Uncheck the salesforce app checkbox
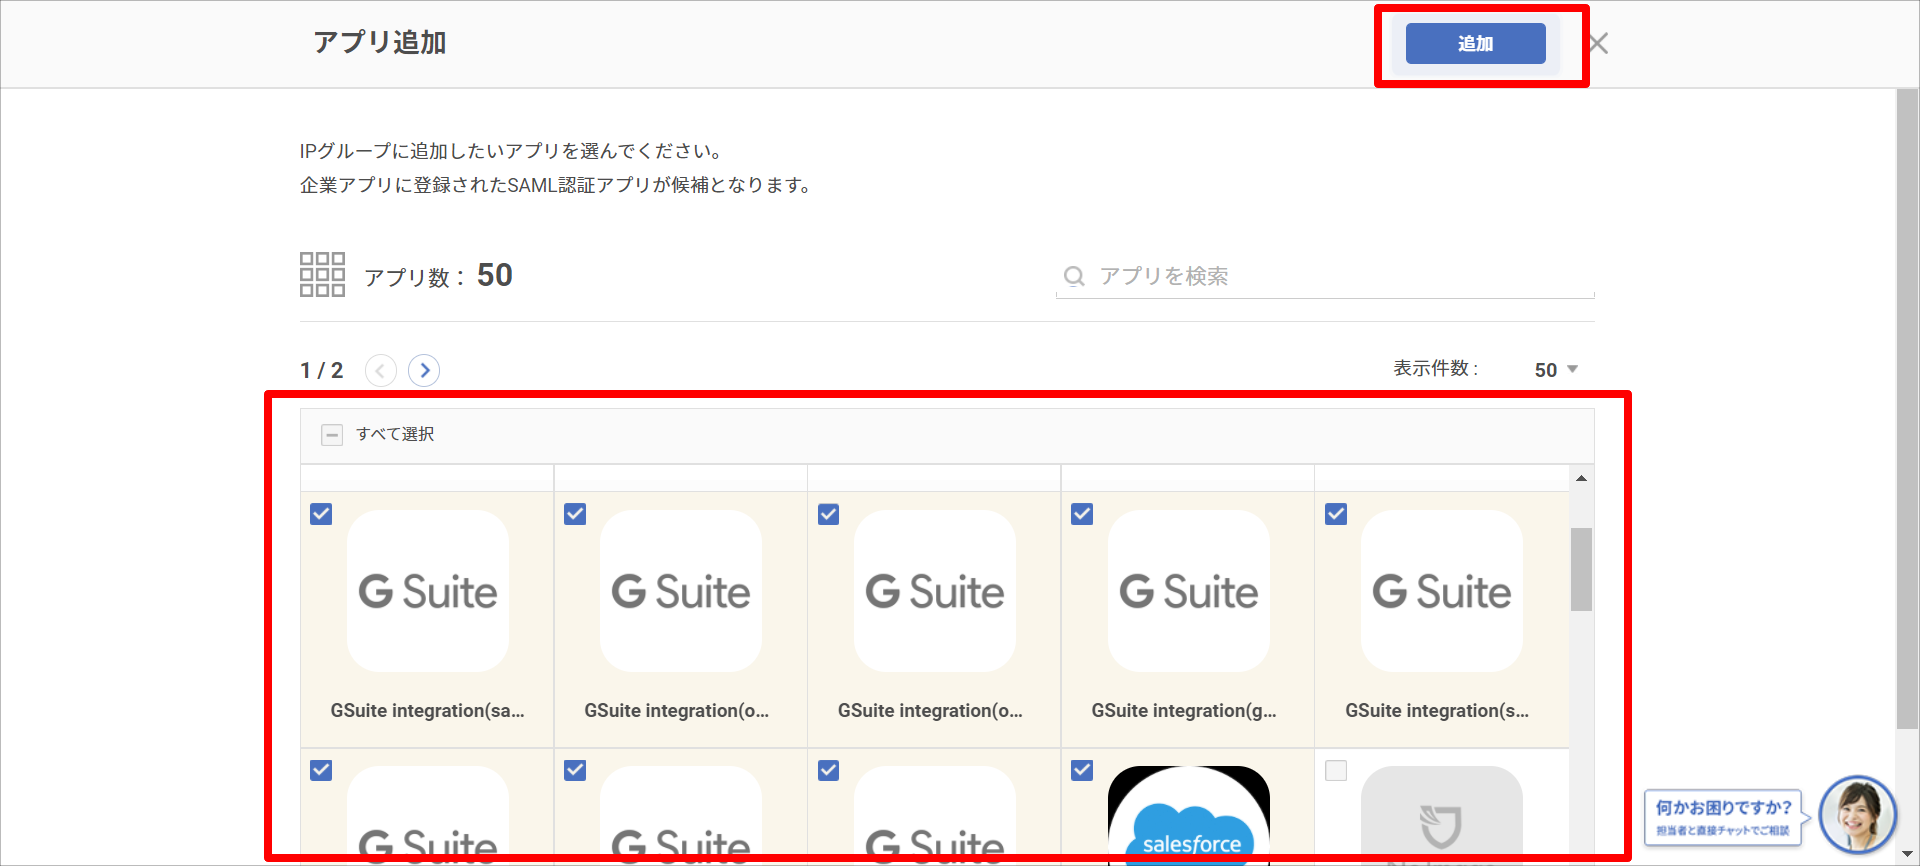The image size is (1920, 866). point(1082,770)
